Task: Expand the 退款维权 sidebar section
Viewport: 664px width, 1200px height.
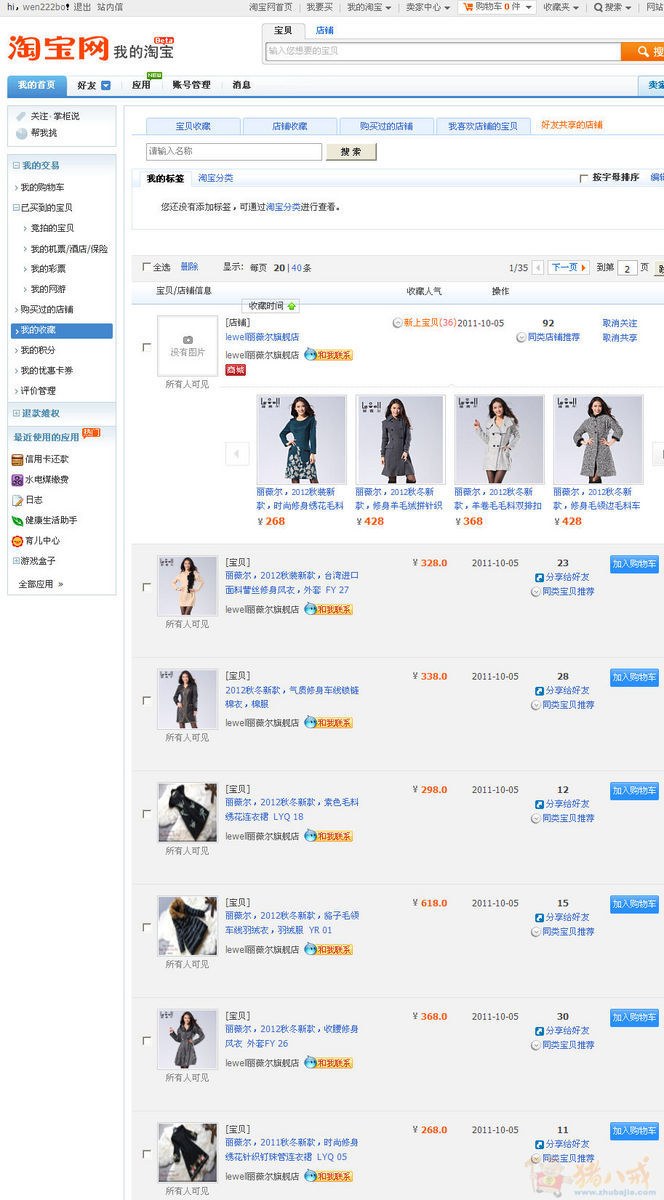Action: coord(16,413)
